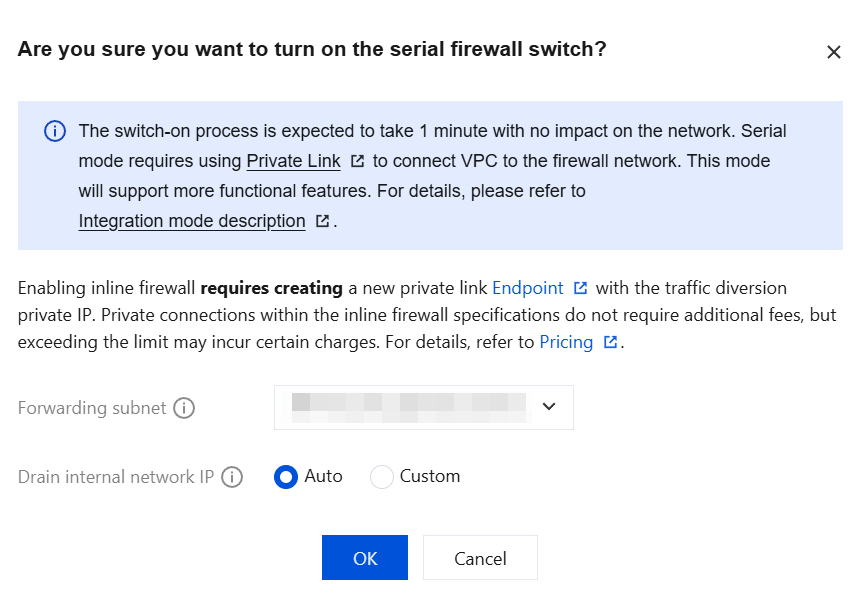Image resolution: width=860 pixels, height=591 pixels.
Task: Click the blurred Forwarding subnet selection field
Action: point(408,407)
